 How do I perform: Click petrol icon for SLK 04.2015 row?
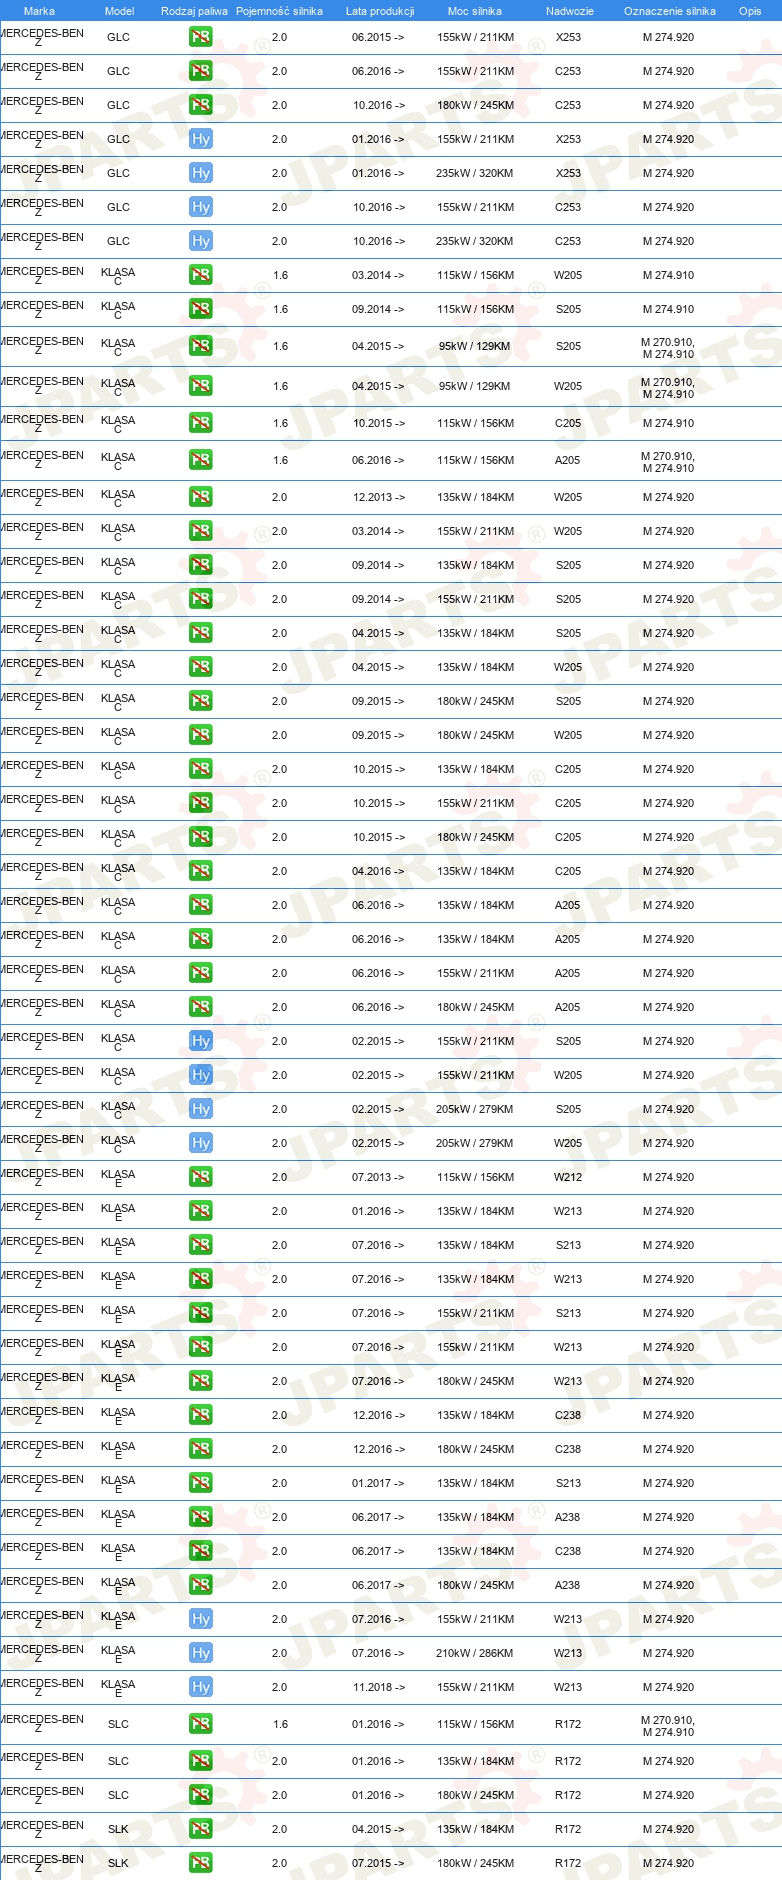(200, 1830)
